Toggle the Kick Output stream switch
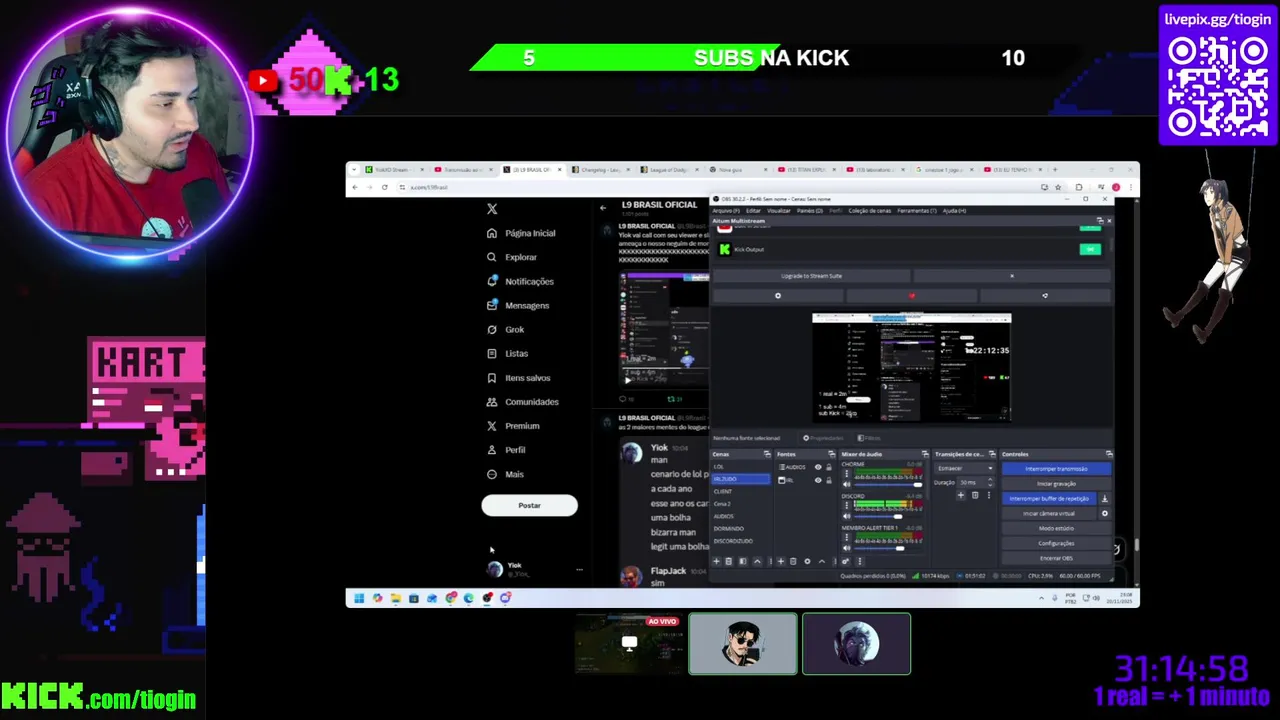 tap(1090, 249)
